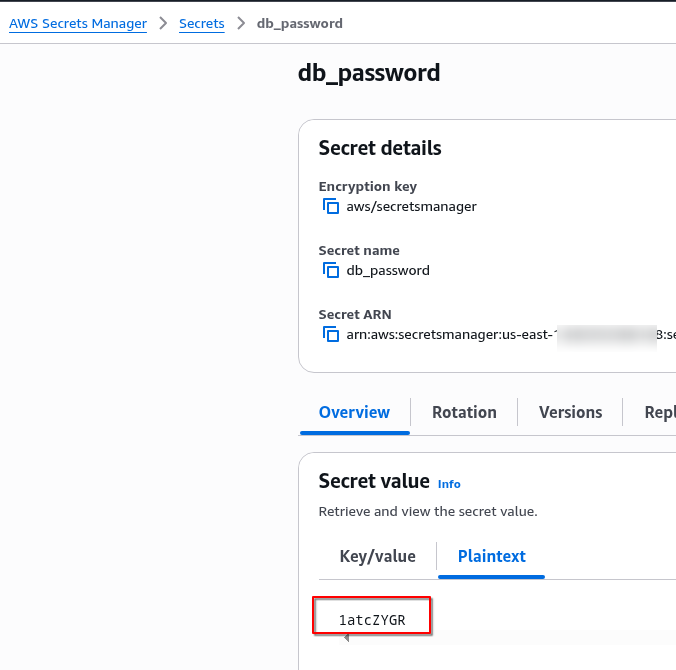This screenshot has height=670, width=676.
Task: Switch to the Overview tab
Action: [x=354, y=412]
